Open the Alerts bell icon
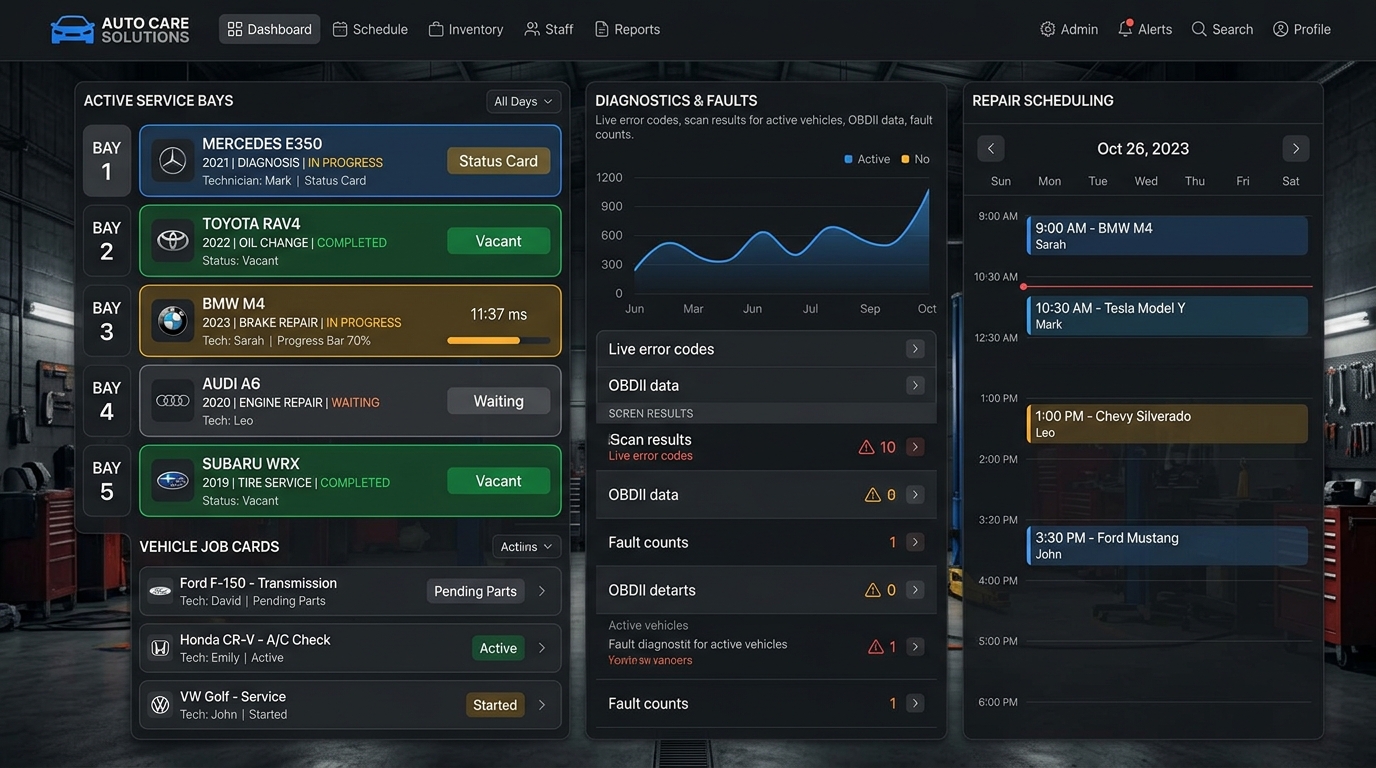This screenshot has height=768, width=1376. click(x=1126, y=29)
